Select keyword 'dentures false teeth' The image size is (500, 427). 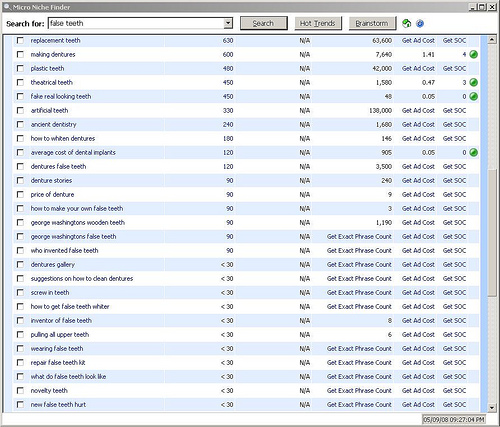point(58,166)
